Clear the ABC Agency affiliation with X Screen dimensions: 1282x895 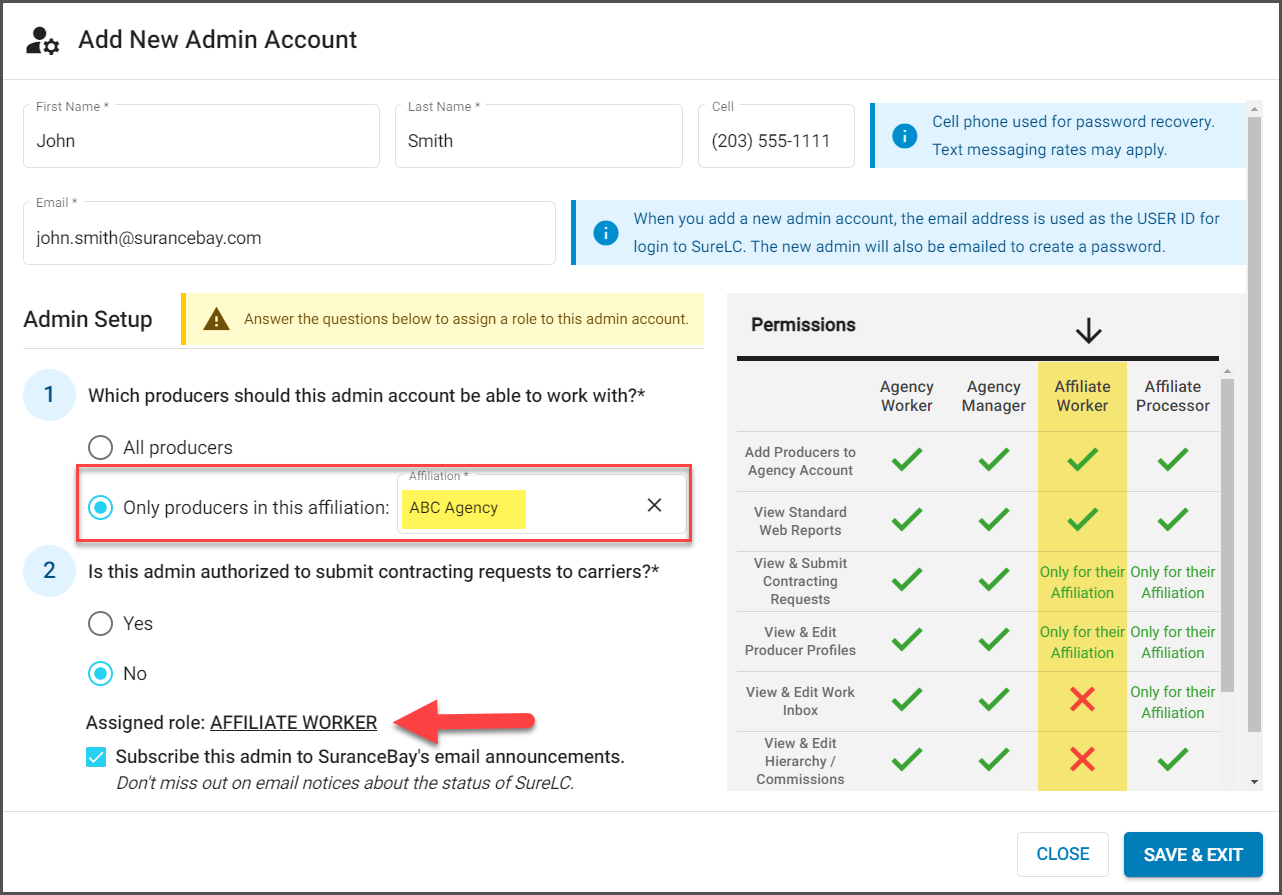click(x=654, y=505)
